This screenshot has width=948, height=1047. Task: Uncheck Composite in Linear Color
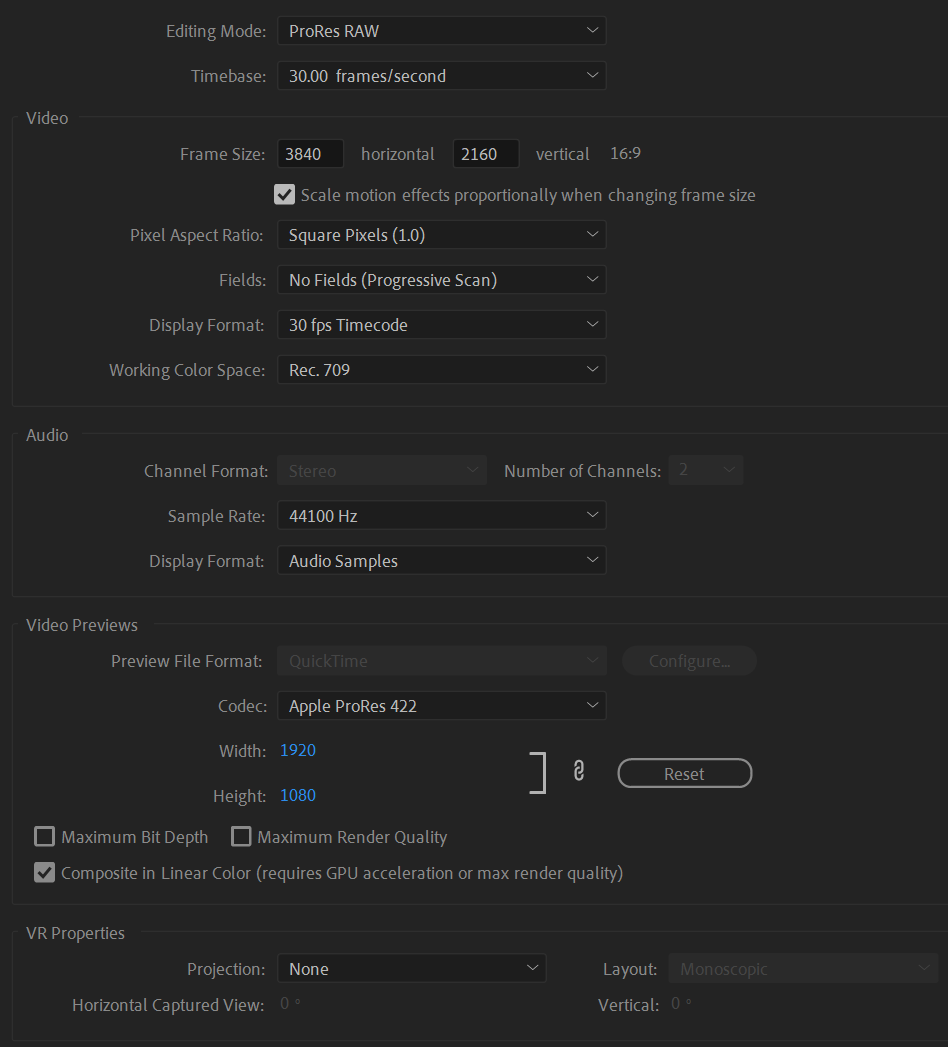click(44, 872)
